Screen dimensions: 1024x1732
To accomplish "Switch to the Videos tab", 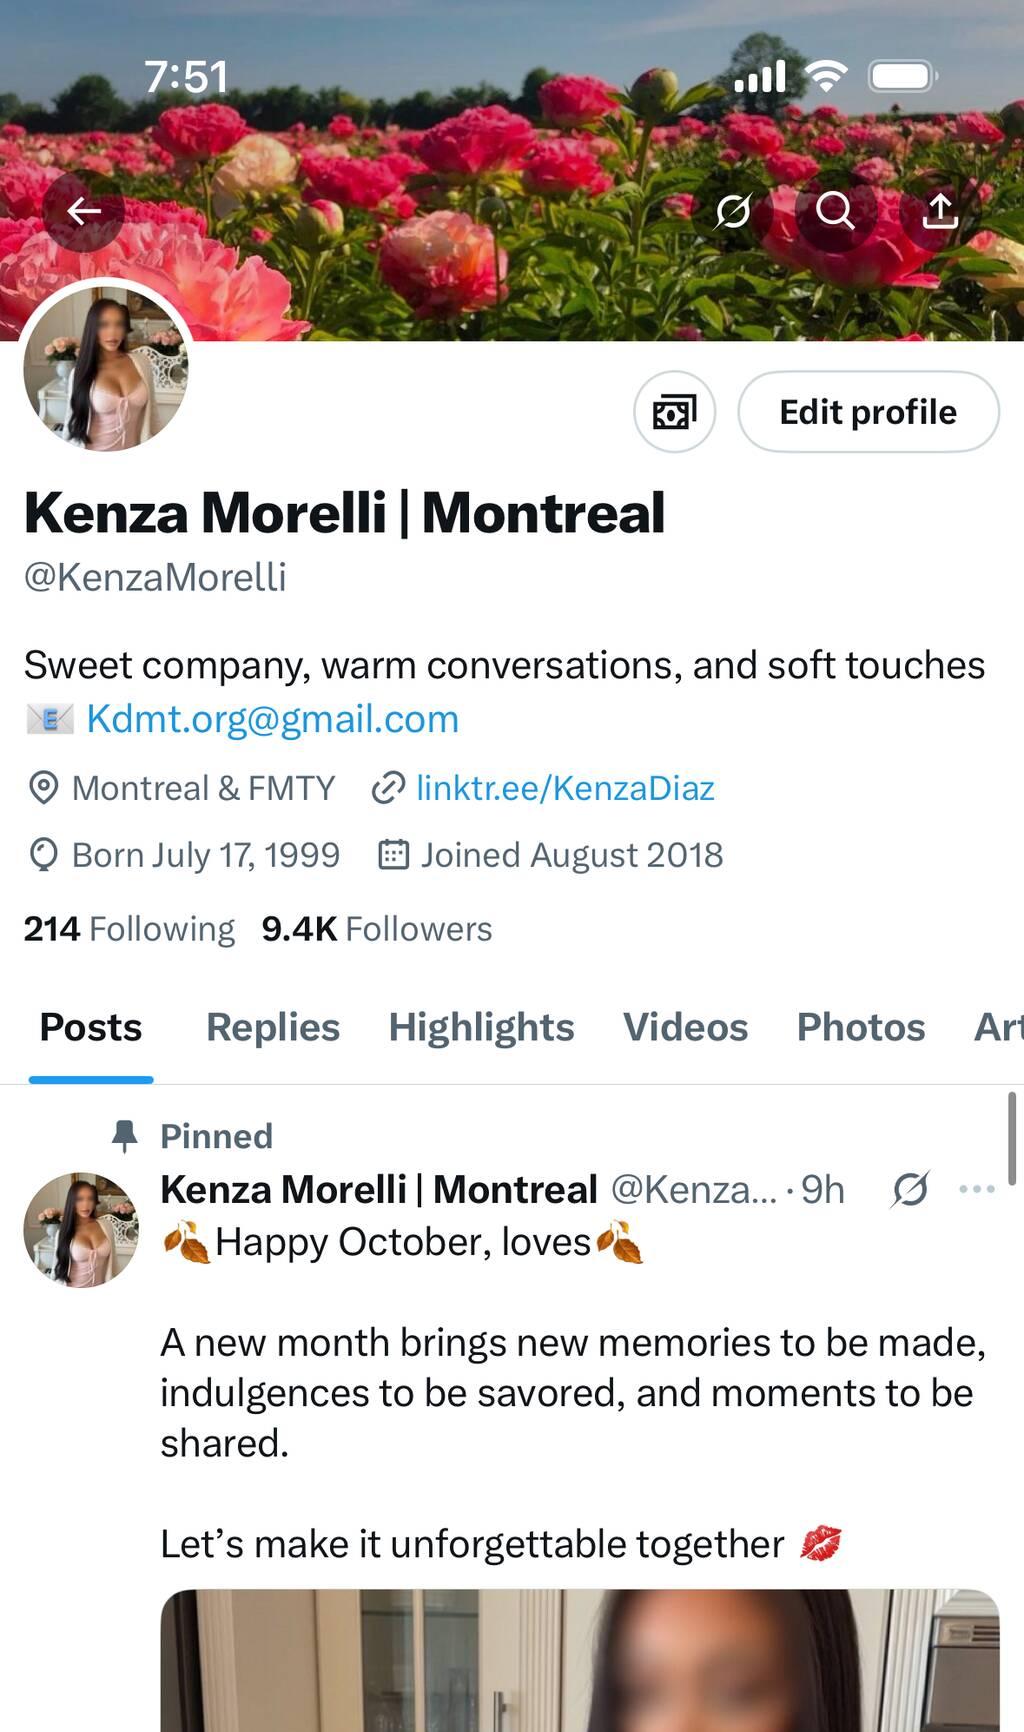I will [x=685, y=1027].
